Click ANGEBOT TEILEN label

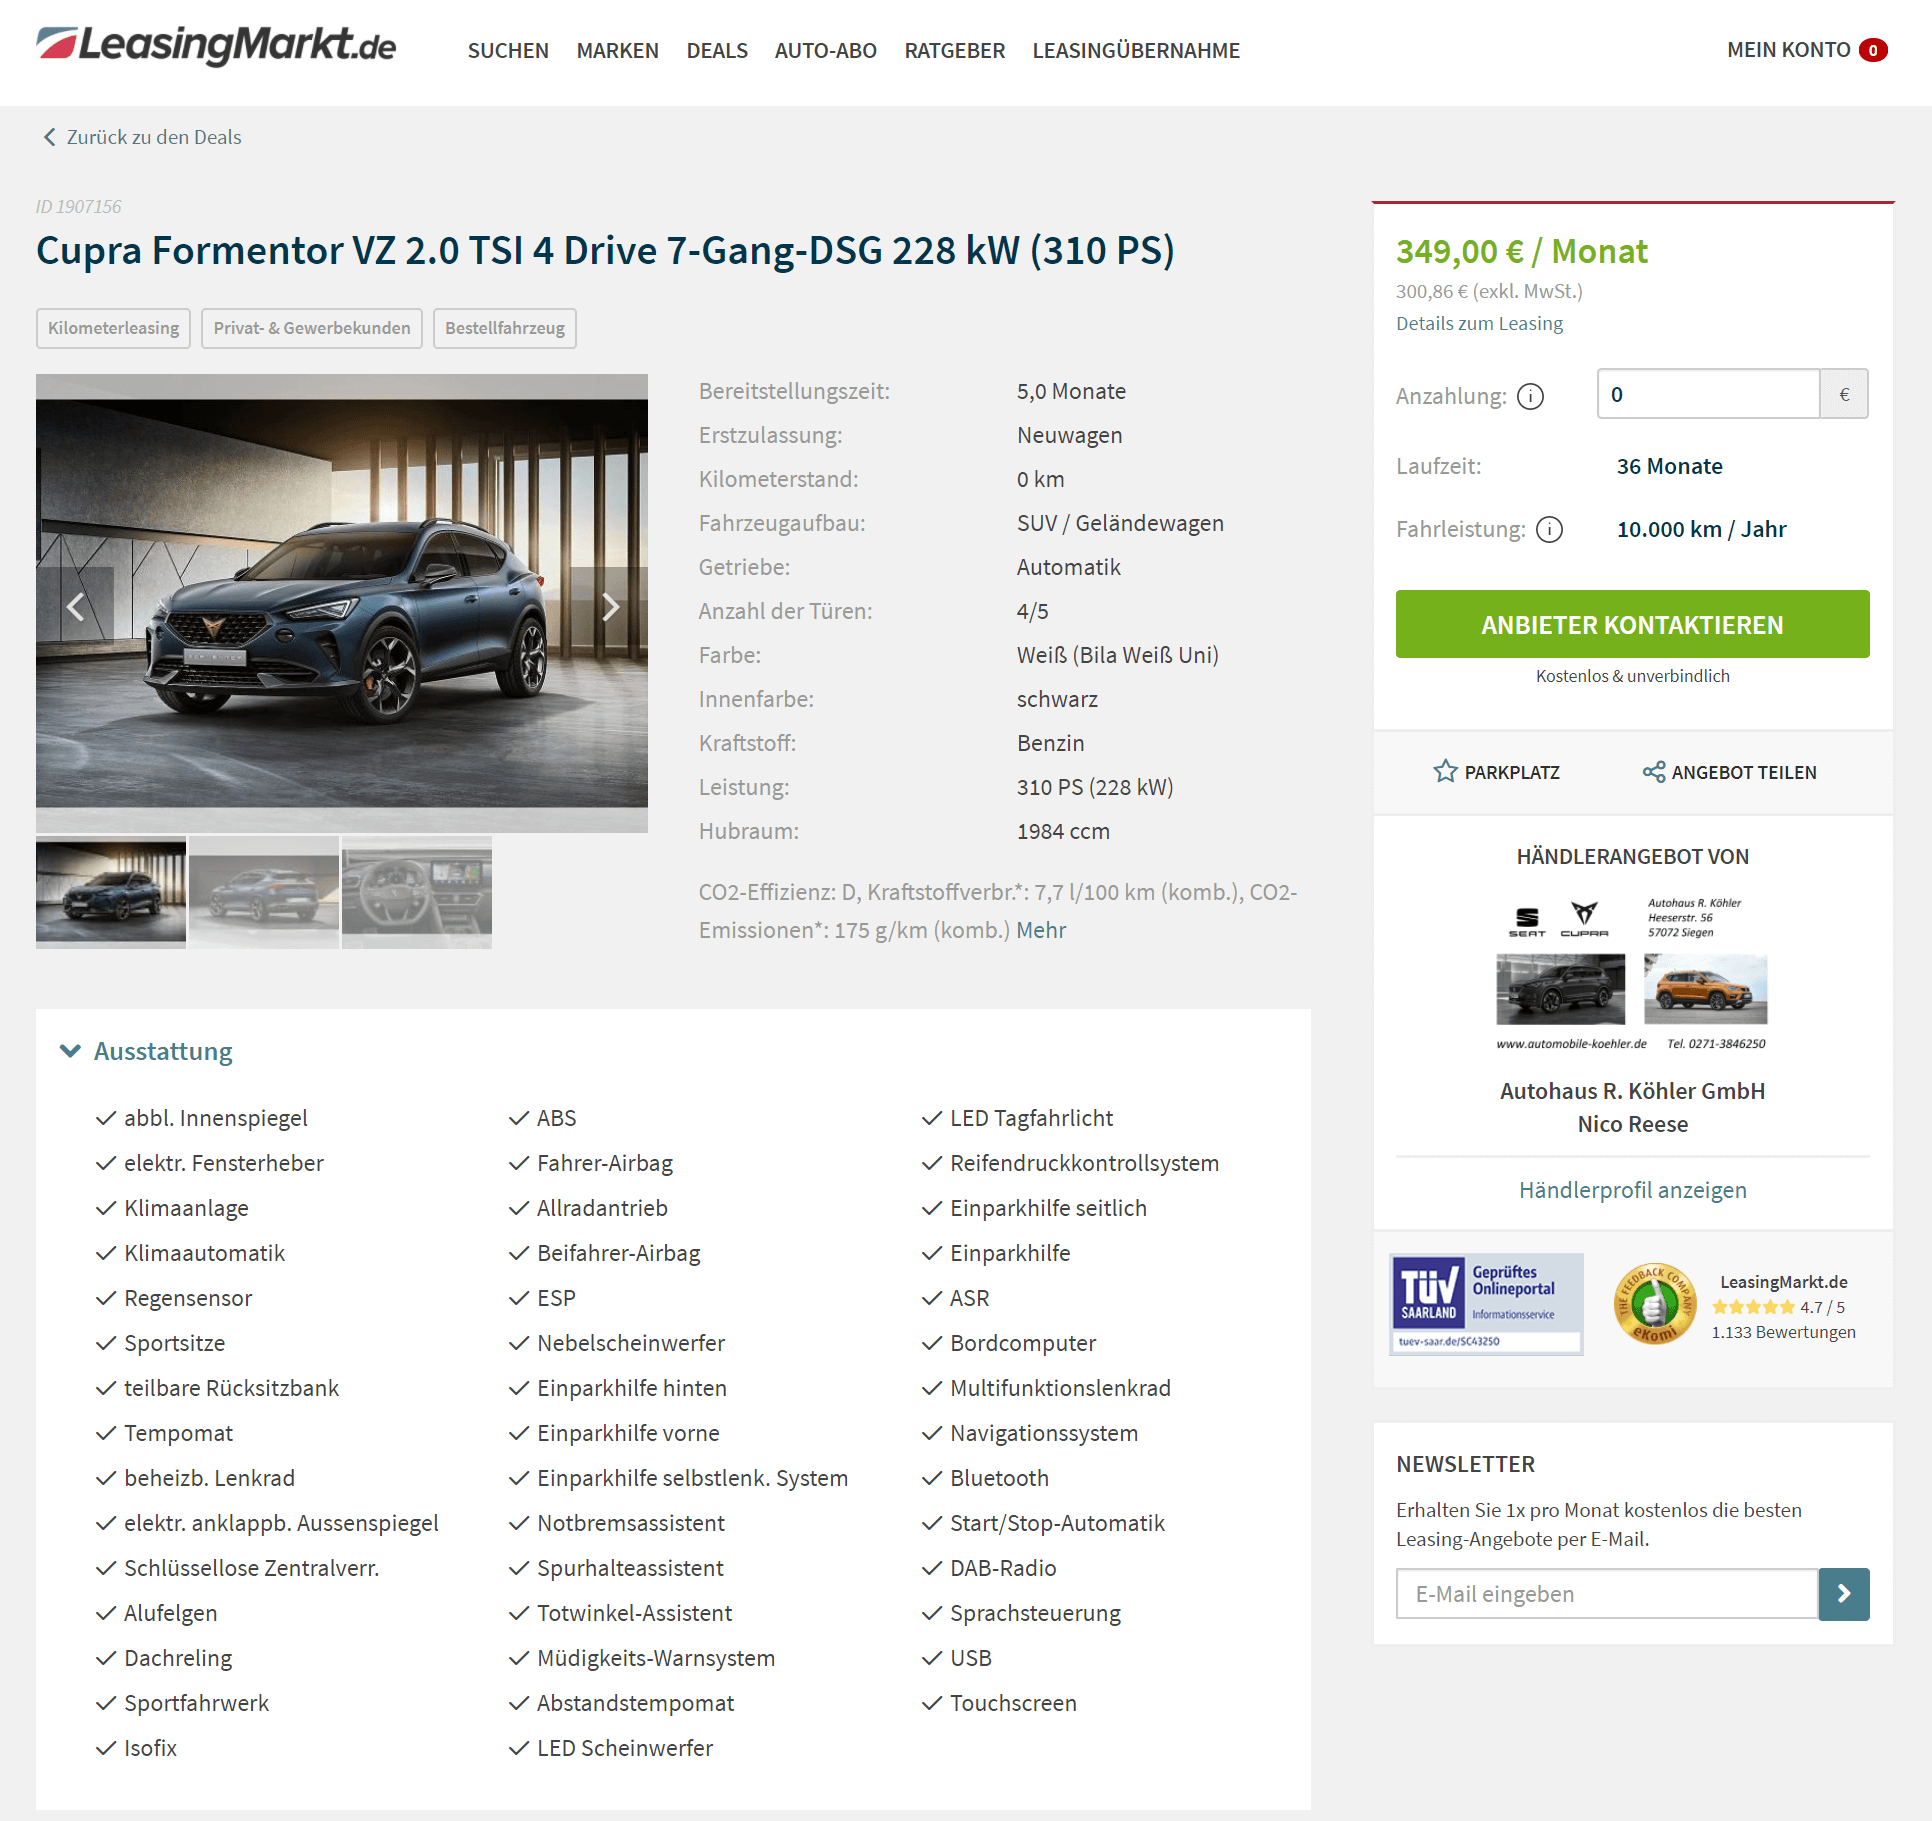click(x=1743, y=772)
